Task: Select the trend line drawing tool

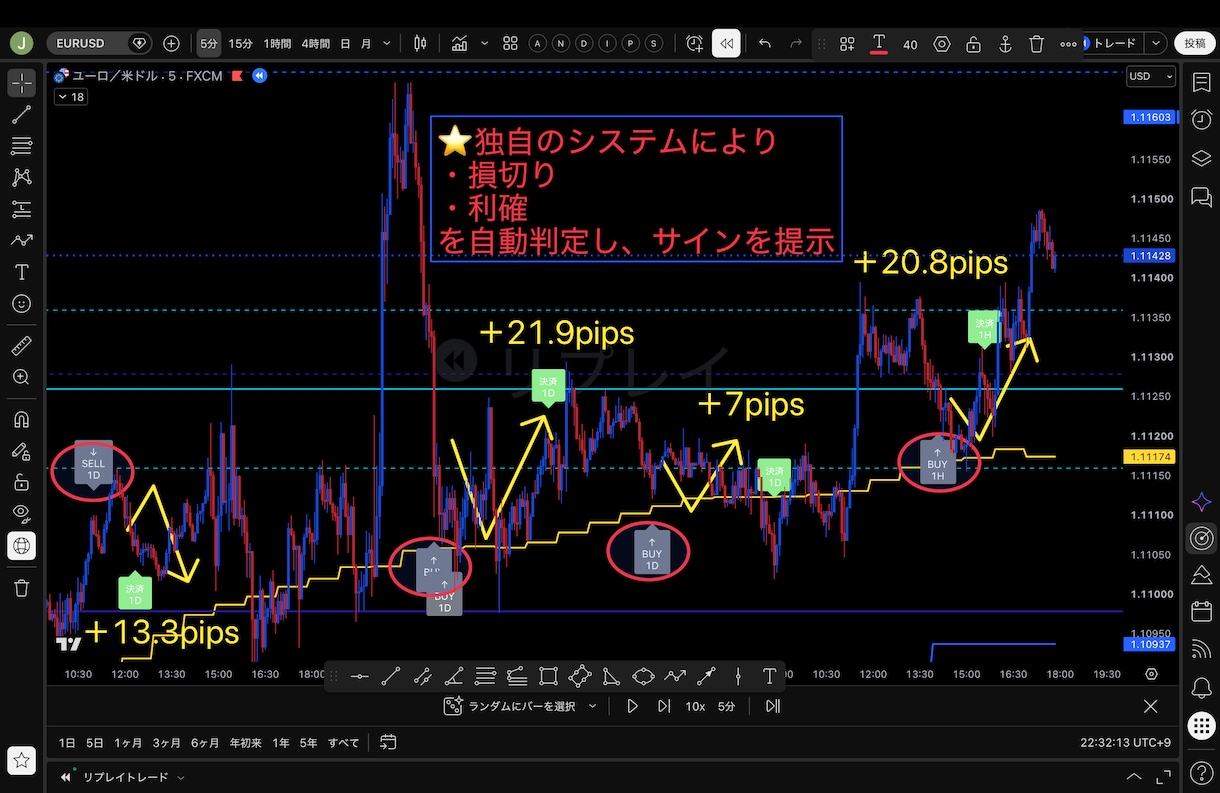Action: tap(21, 114)
